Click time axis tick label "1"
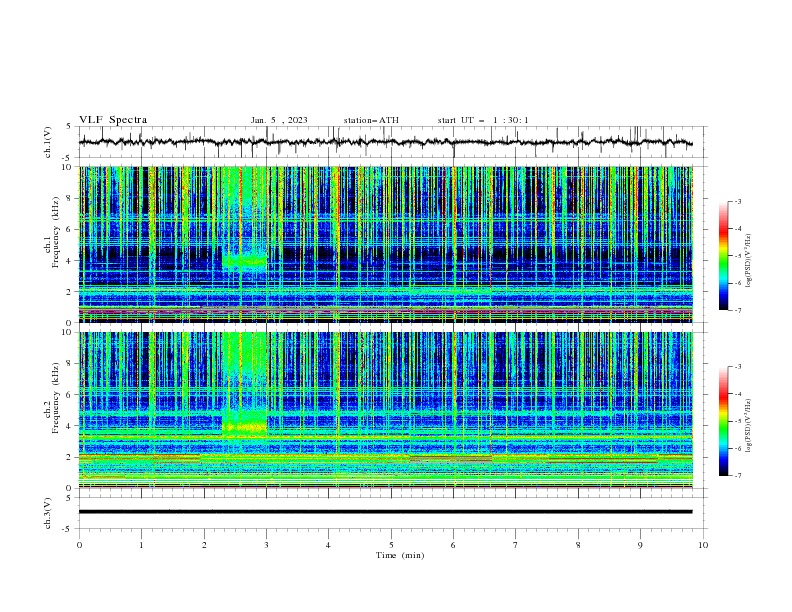 pos(141,545)
